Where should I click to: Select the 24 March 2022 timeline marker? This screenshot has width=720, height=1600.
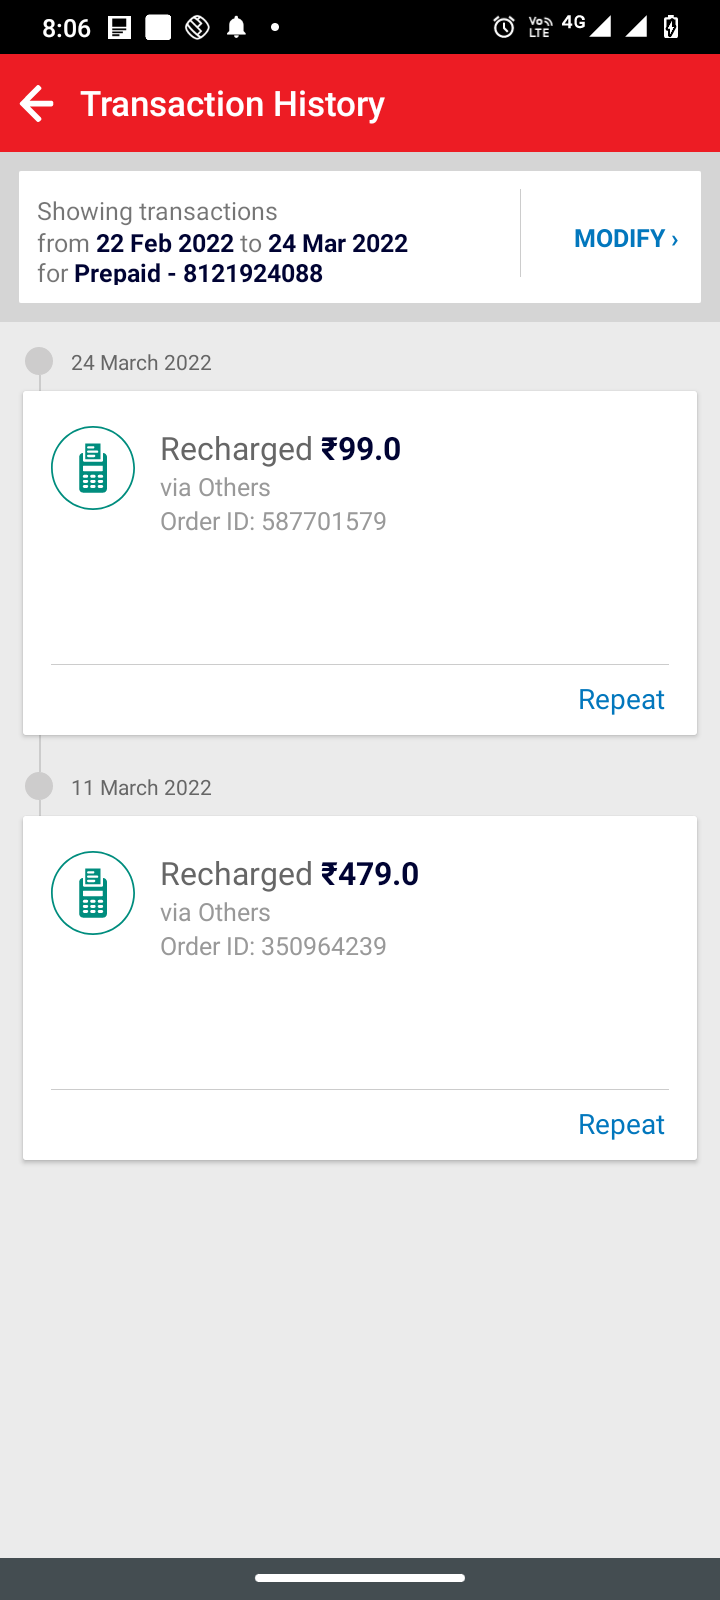39,361
